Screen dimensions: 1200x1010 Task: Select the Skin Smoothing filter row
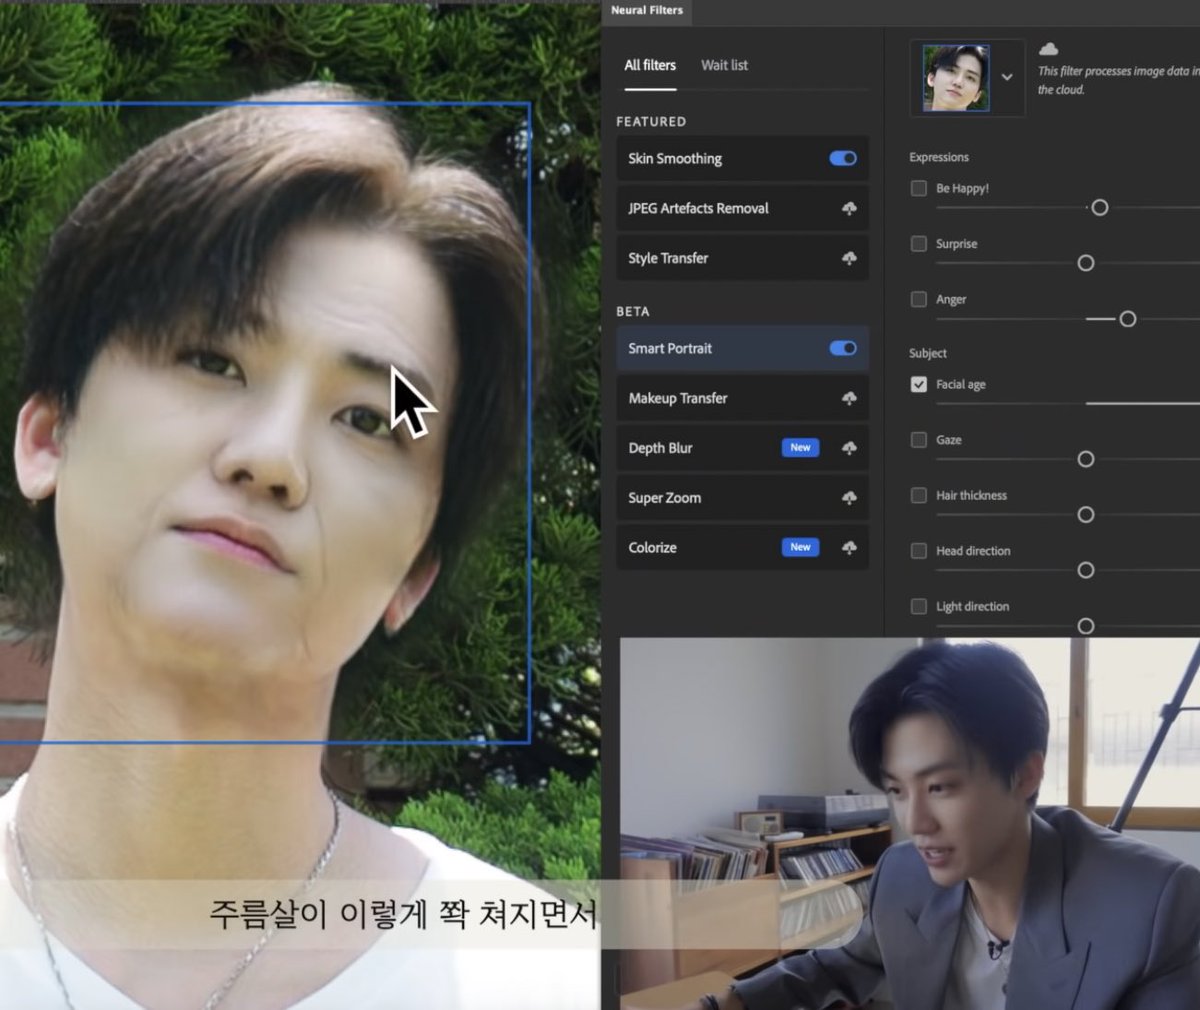pyautogui.click(x=742, y=158)
